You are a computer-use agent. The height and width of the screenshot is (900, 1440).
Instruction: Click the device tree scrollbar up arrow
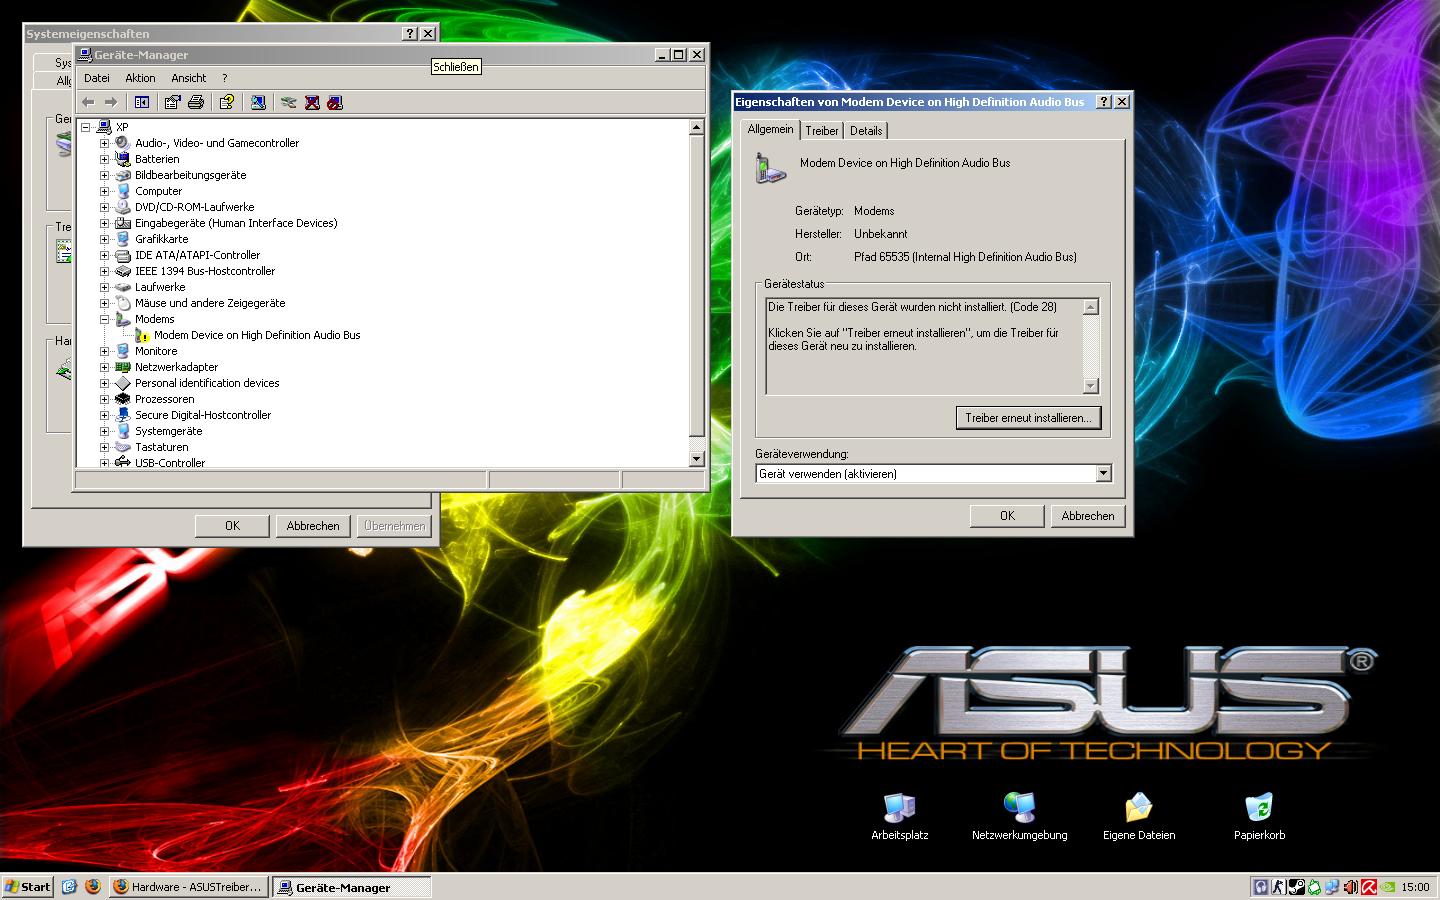[x=697, y=127]
